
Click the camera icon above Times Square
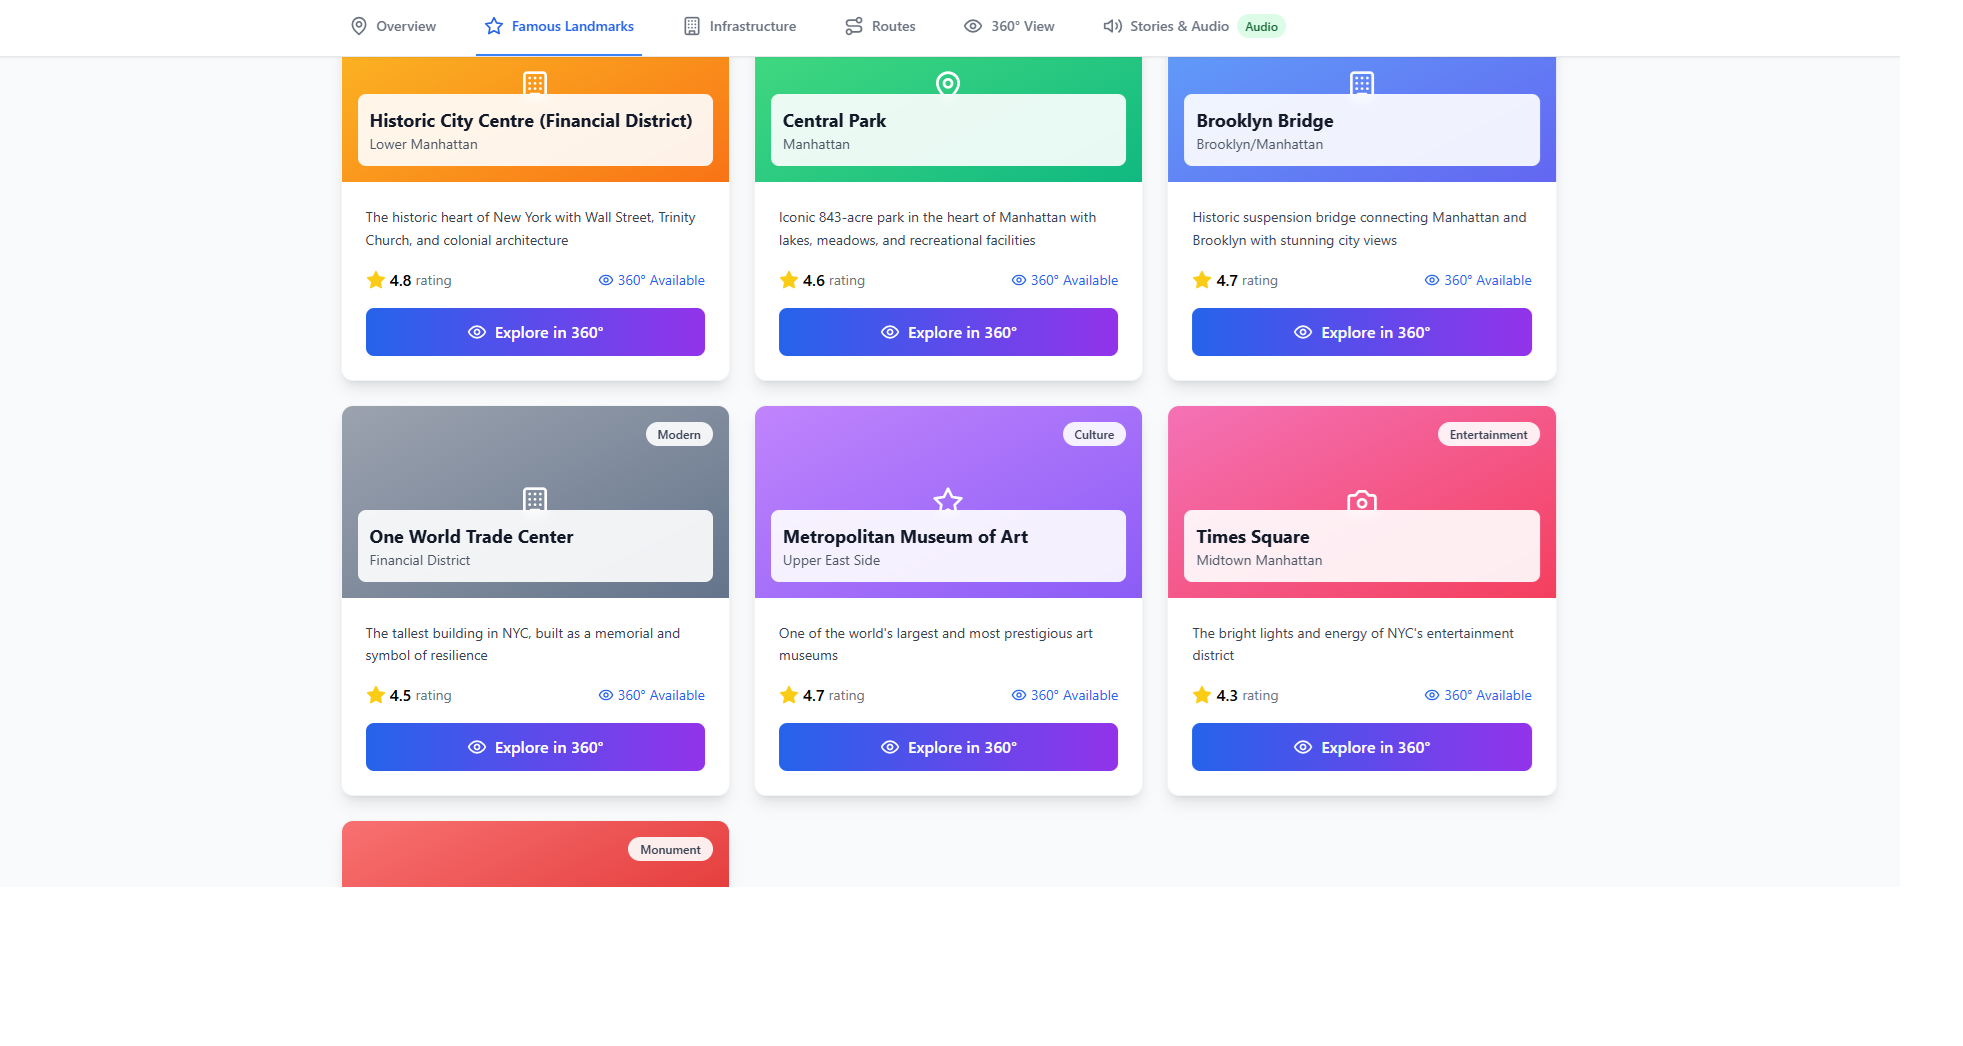[x=1362, y=501]
